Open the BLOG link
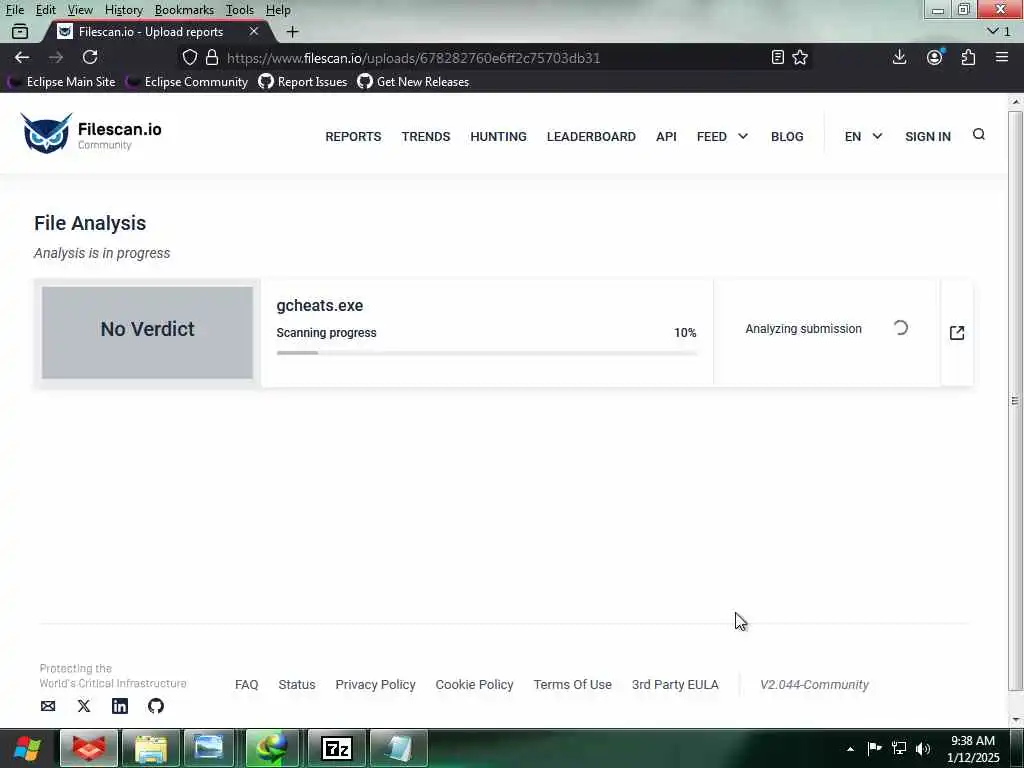1024x768 pixels. tap(787, 136)
